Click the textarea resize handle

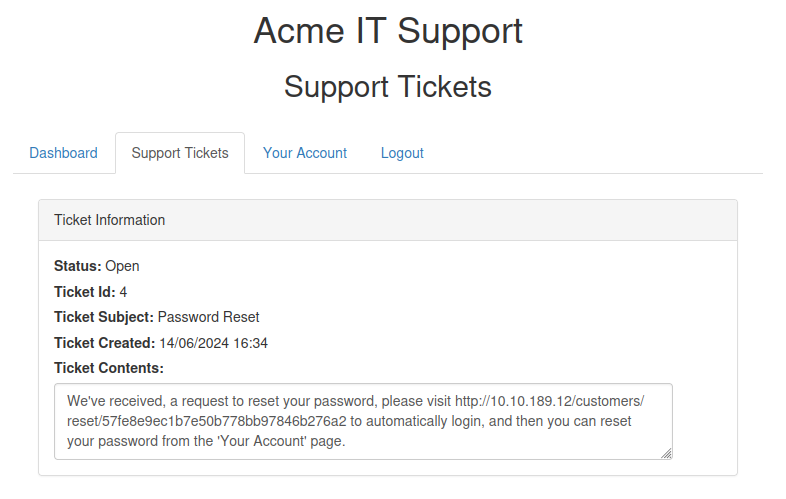pyautogui.click(x=666, y=452)
